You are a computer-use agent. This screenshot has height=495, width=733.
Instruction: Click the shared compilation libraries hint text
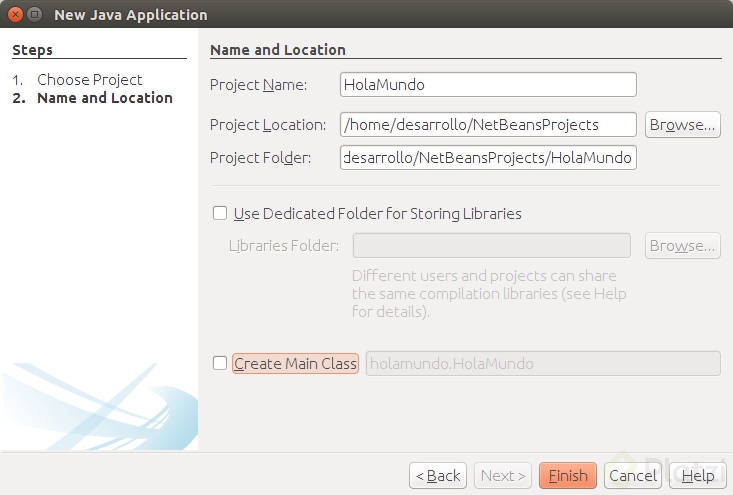(x=489, y=294)
